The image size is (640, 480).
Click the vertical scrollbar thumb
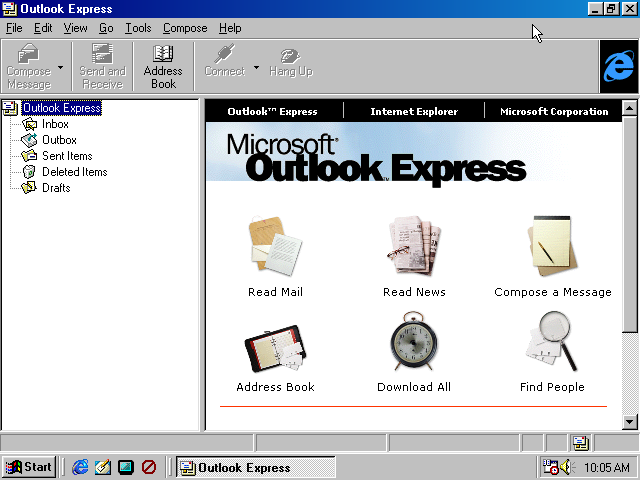tap(629, 224)
